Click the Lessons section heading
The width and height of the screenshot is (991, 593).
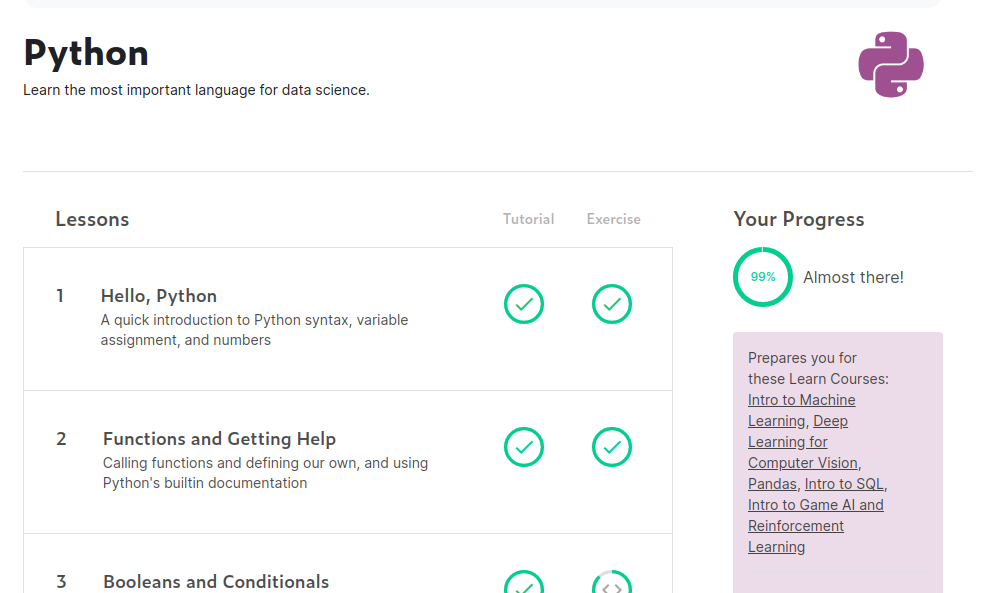92,219
